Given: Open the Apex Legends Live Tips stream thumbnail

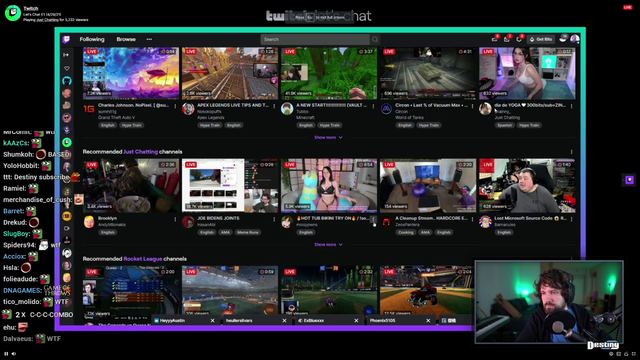Looking at the screenshot, I should pyautogui.click(x=230, y=73).
